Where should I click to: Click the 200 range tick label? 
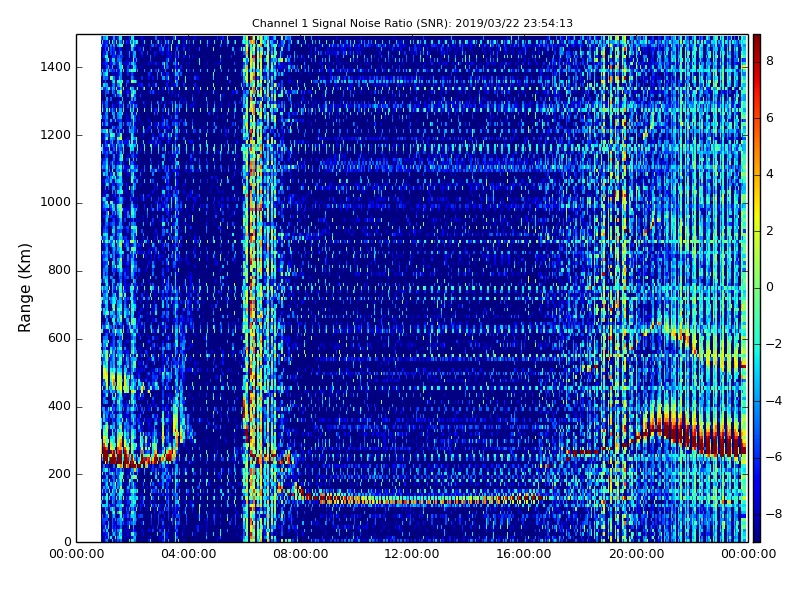(59, 474)
